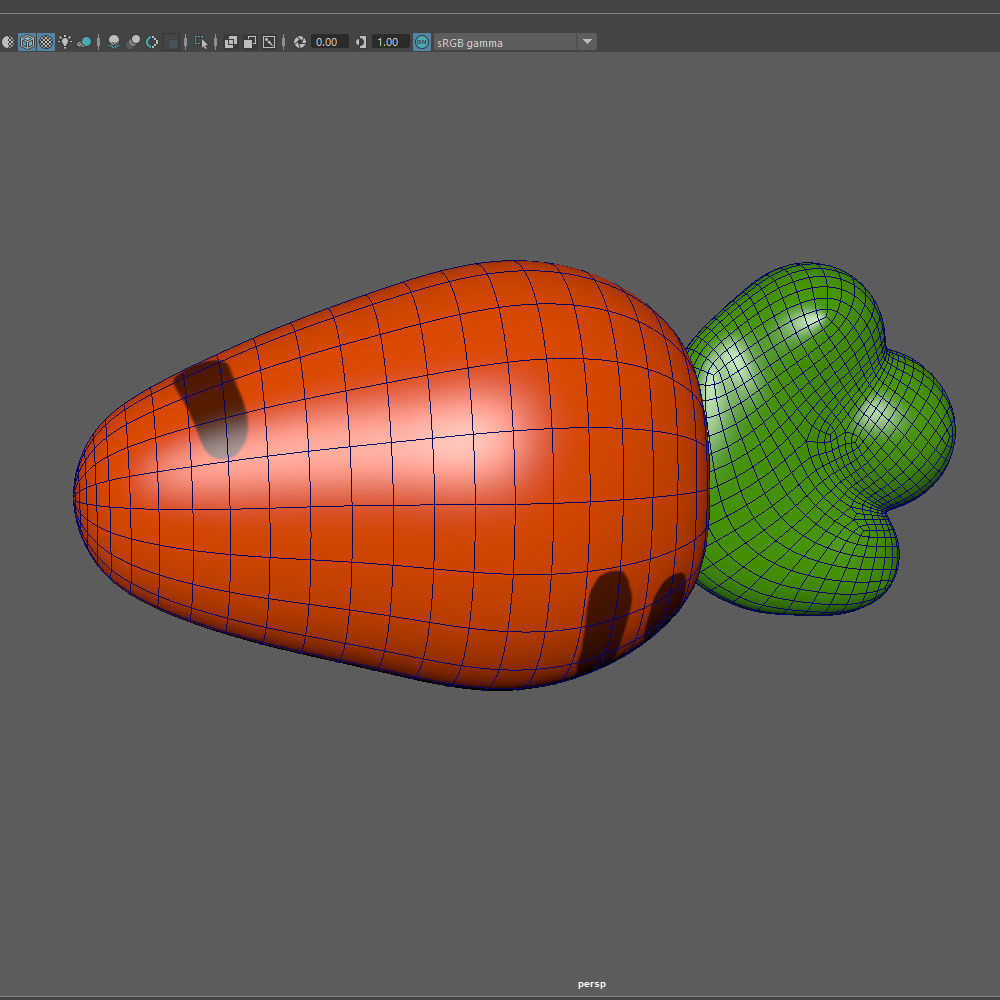This screenshot has width=1000, height=1000.
Task: Toggle XRay joints icon
Action: [269, 42]
